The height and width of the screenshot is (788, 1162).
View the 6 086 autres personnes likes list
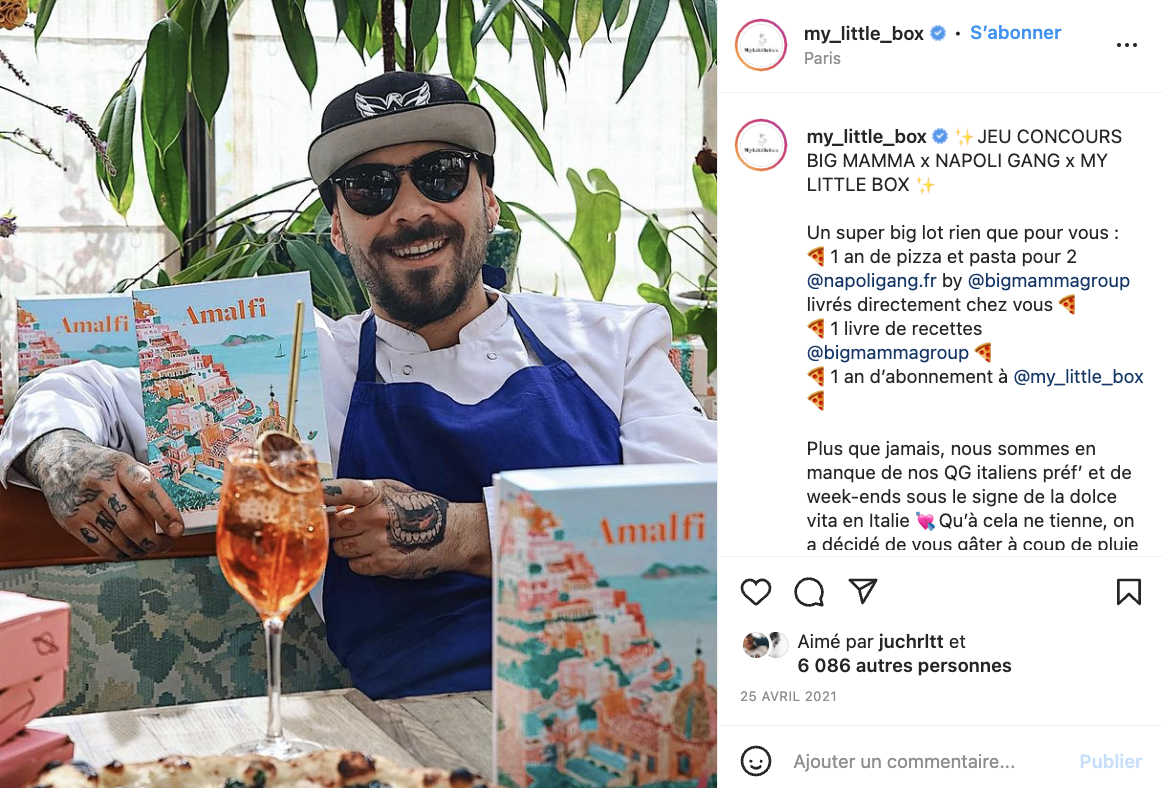(904, 666)
